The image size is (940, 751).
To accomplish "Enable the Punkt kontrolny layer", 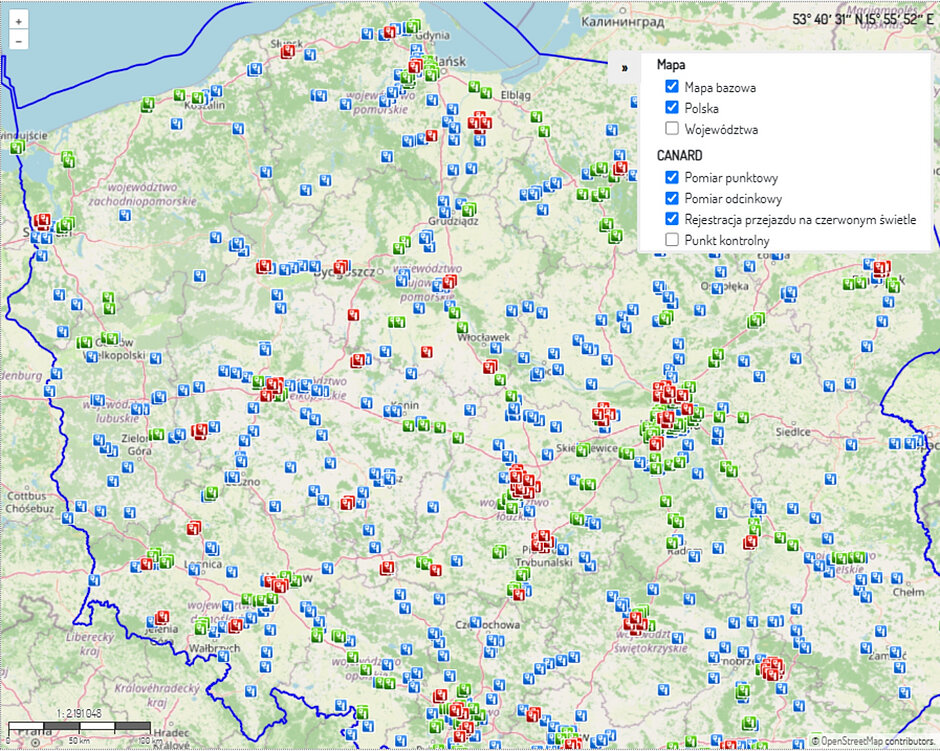I will pyautogui.click(x=672, y=240).
